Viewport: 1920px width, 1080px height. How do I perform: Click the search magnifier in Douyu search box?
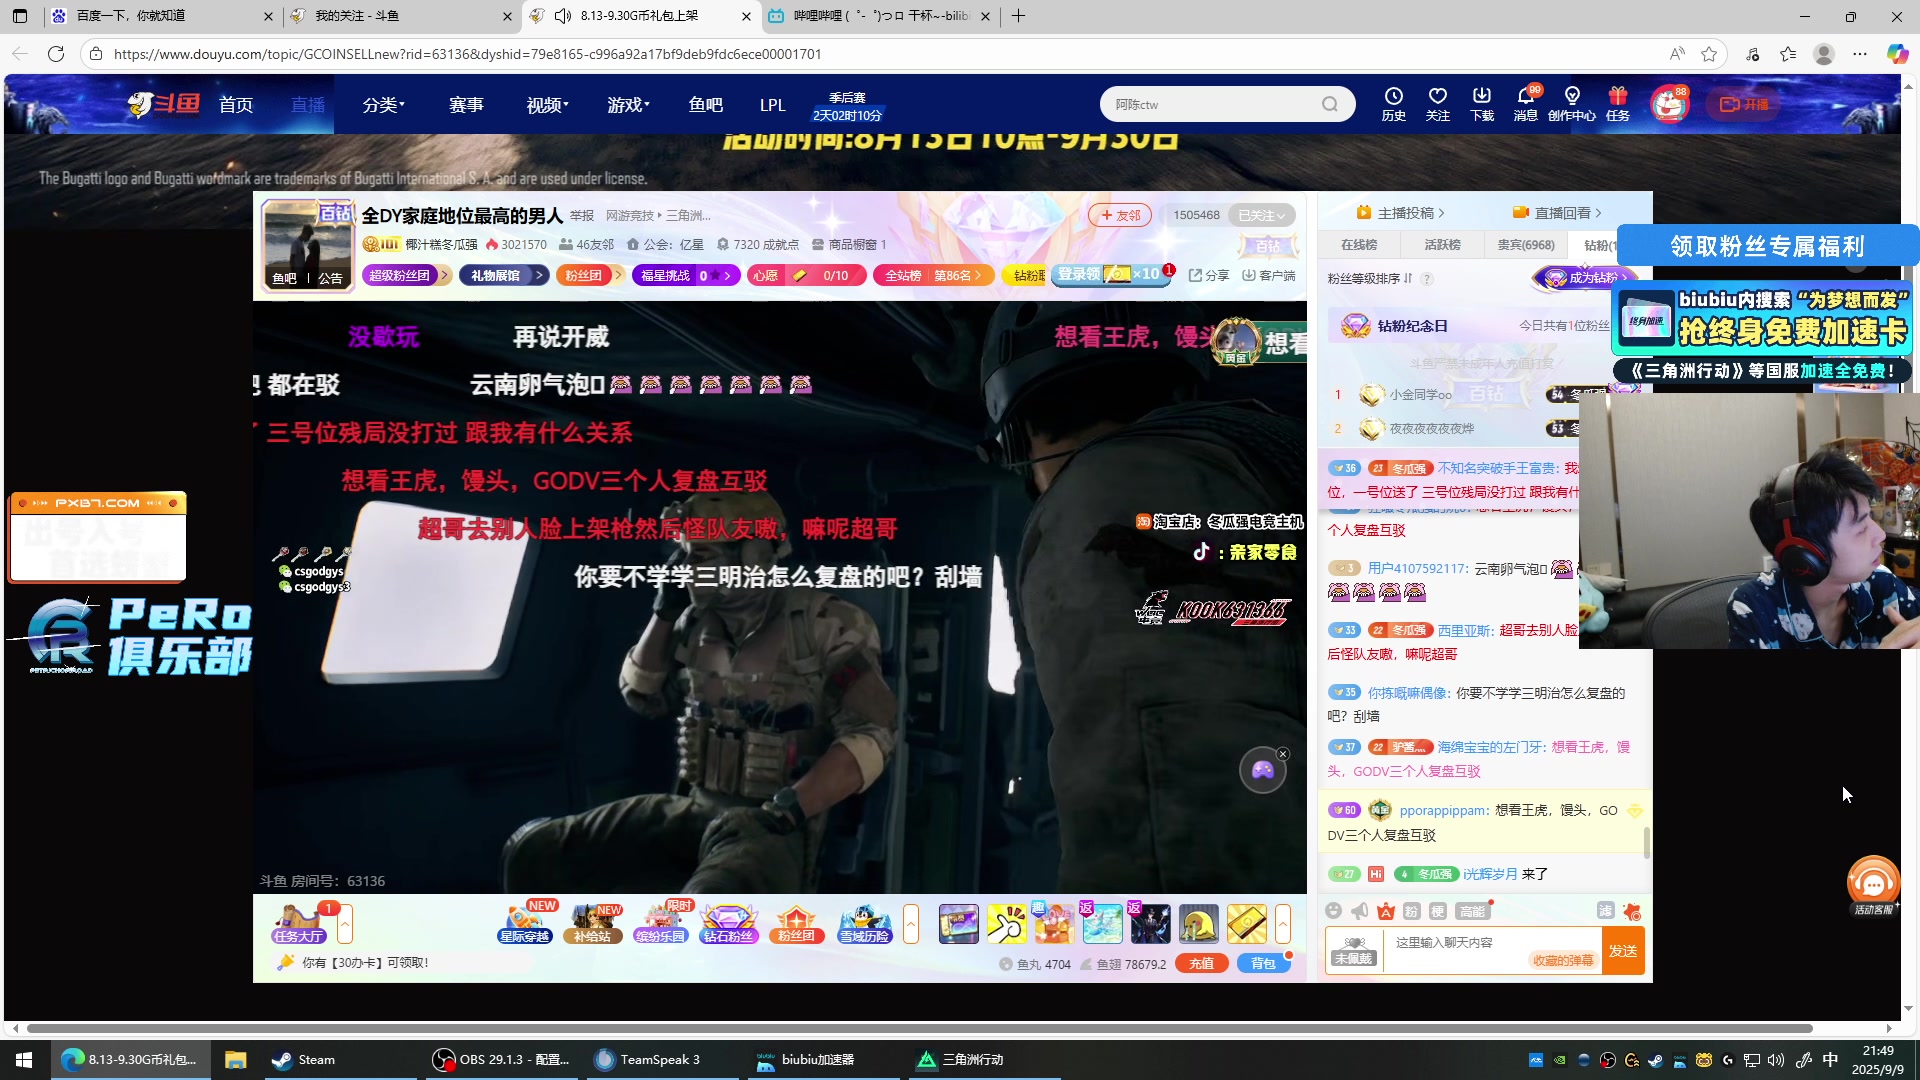click(1329, 104)
